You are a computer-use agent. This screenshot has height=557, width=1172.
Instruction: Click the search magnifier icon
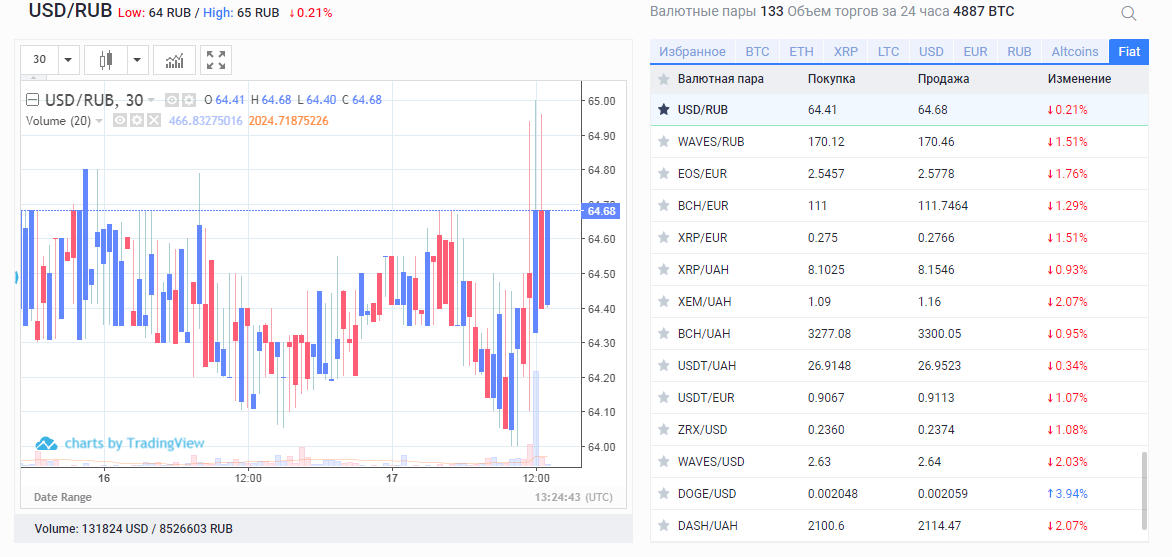click(x=1129, y=13)
